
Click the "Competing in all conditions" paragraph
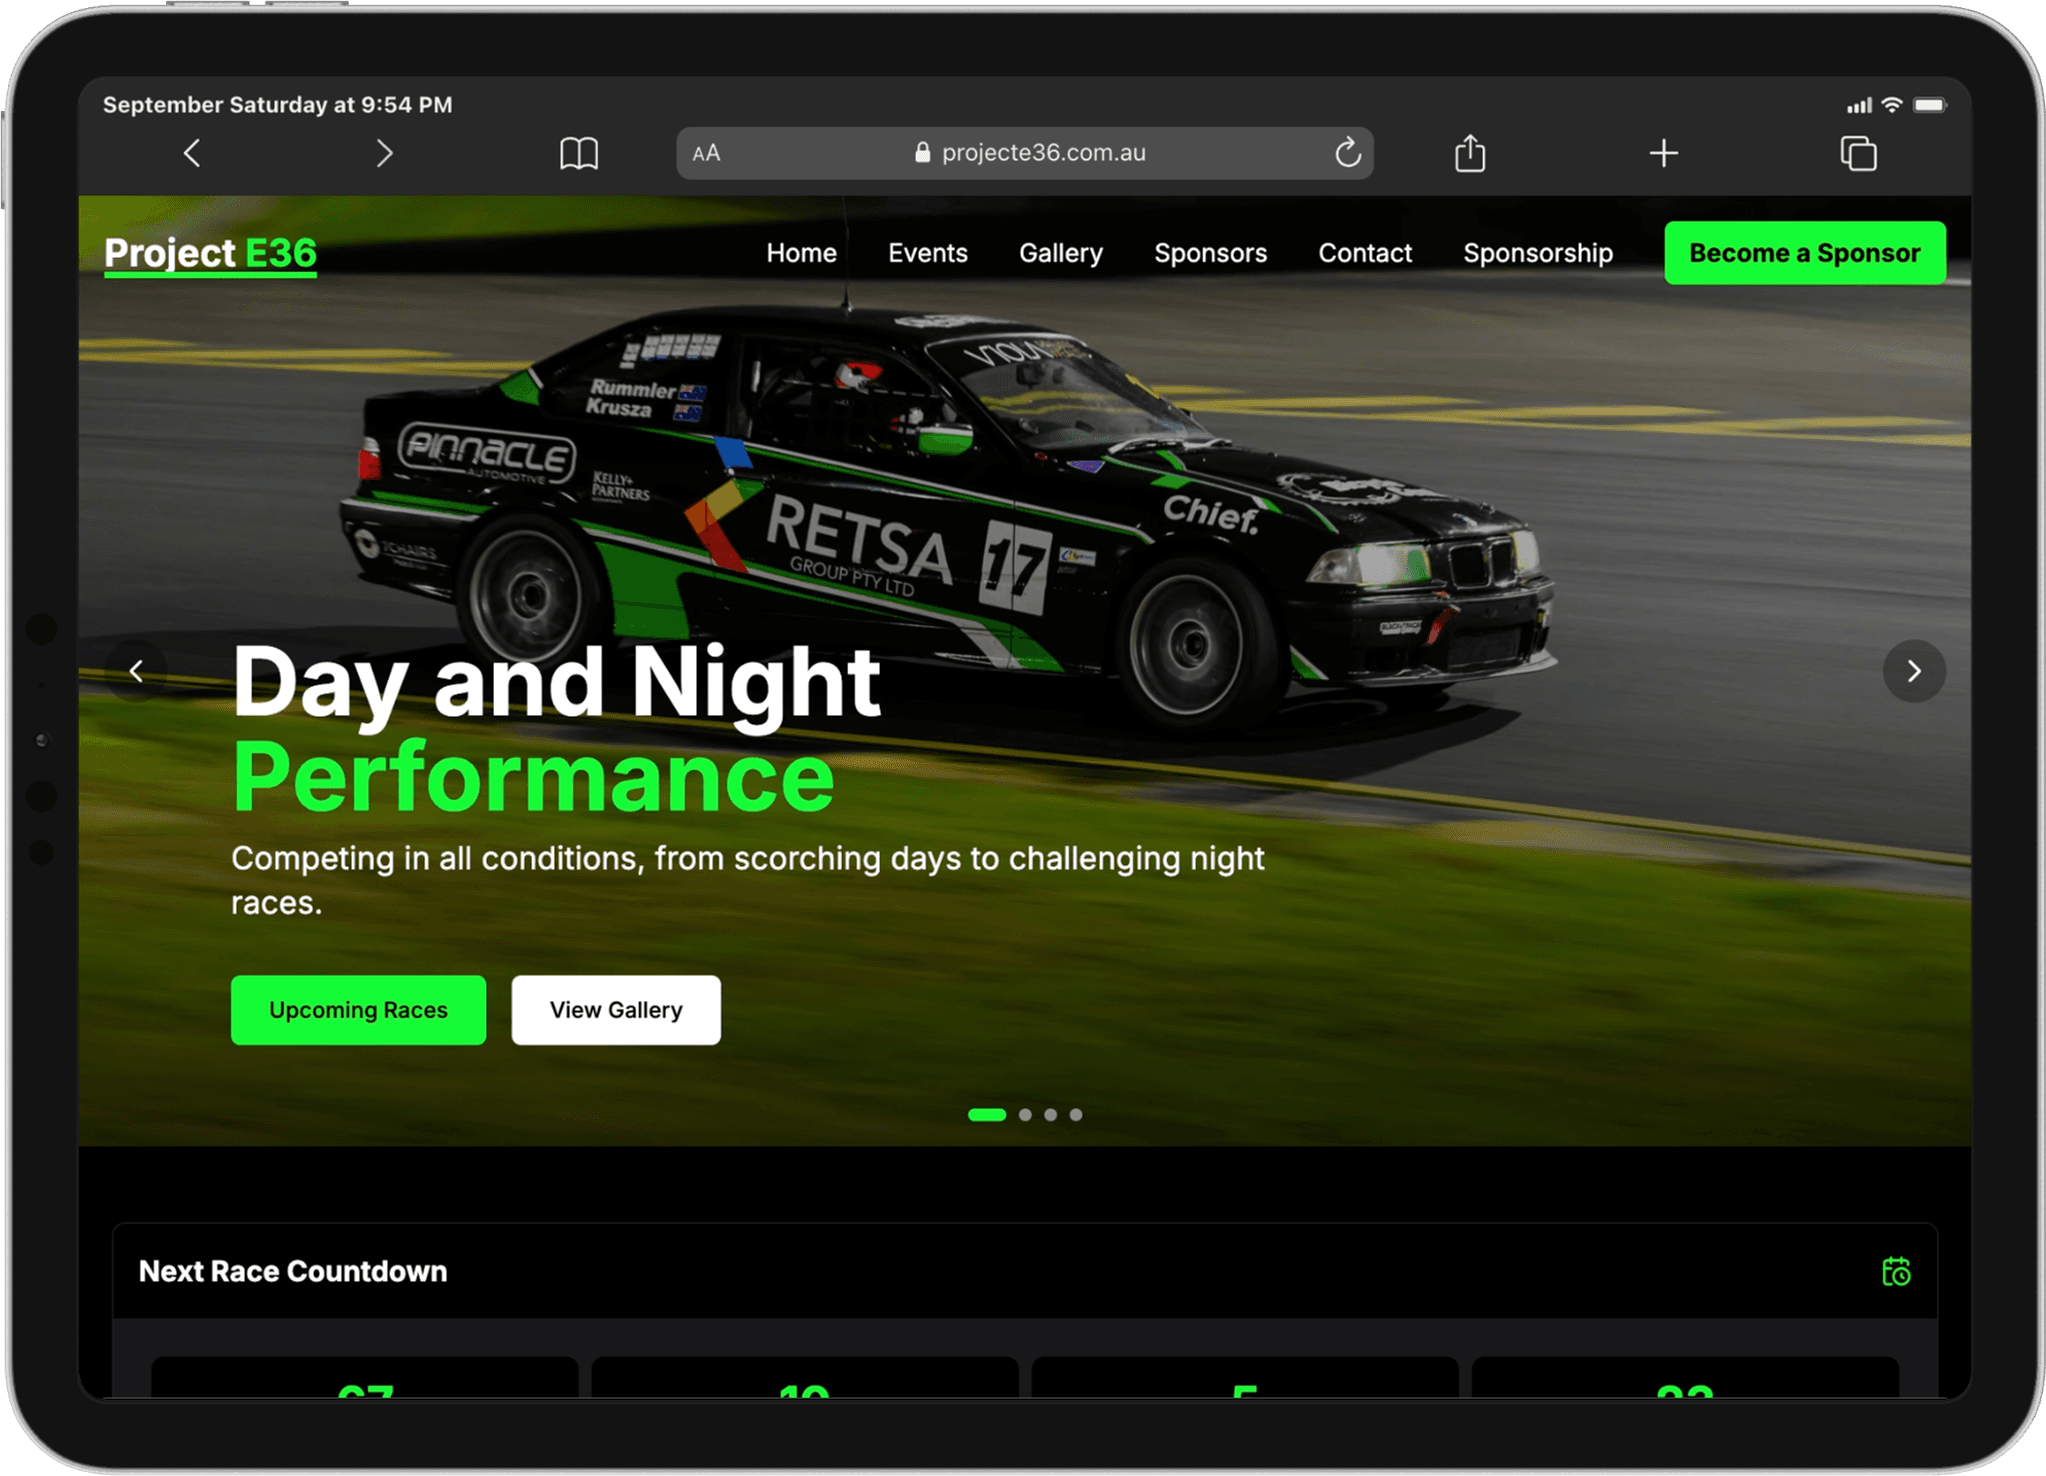tap(748, 880)
